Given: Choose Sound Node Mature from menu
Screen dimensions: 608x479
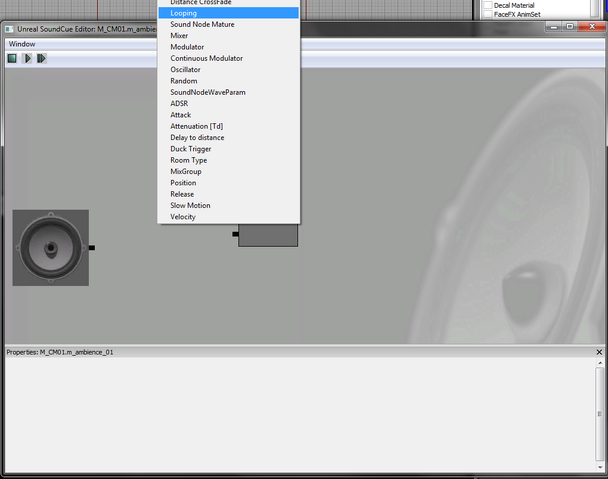Looking at the screenshot, I should 229,24.
